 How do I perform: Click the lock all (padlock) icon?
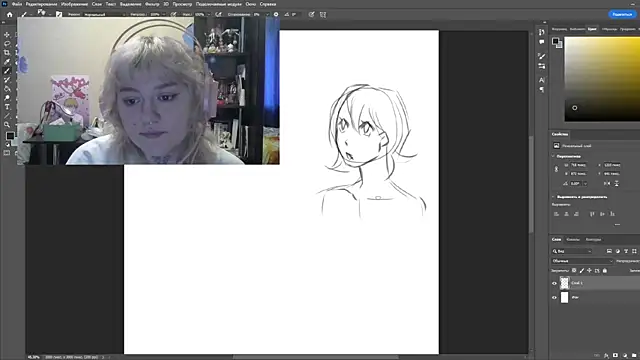coord(605,270)
